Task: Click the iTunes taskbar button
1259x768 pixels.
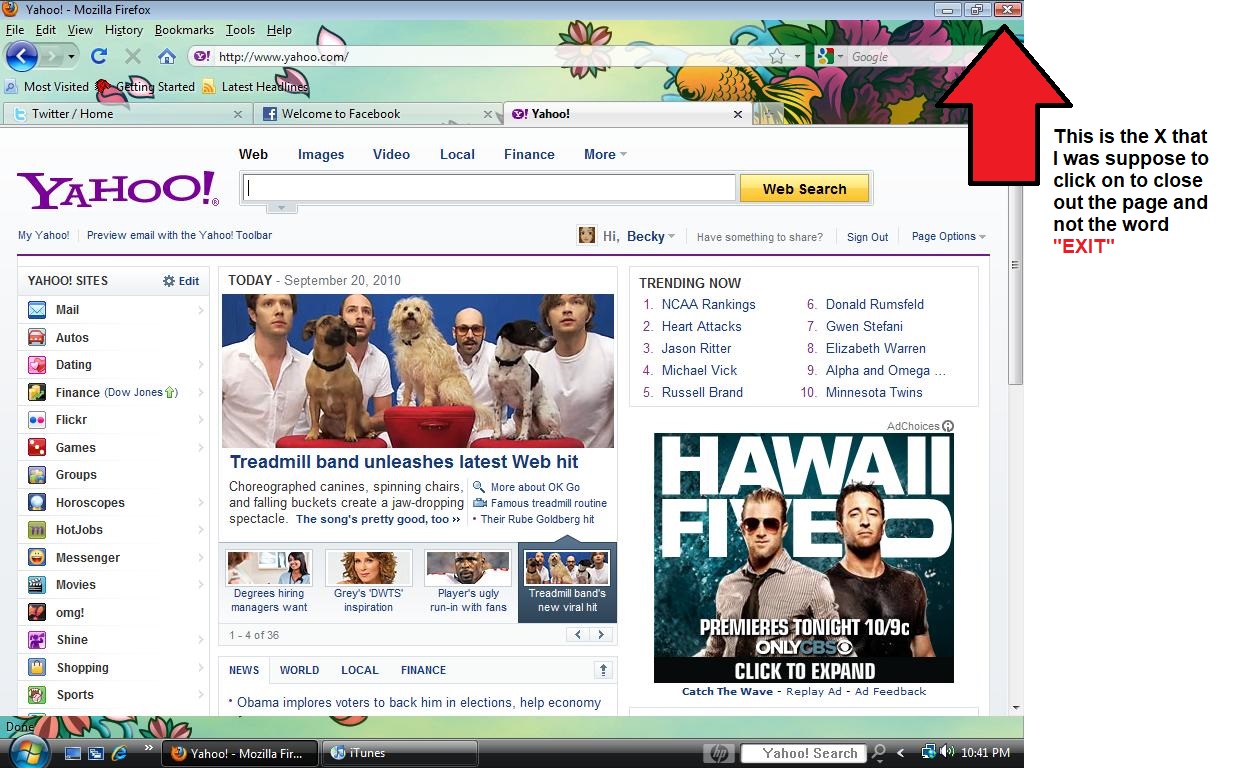Action: (x=402, y=753)
